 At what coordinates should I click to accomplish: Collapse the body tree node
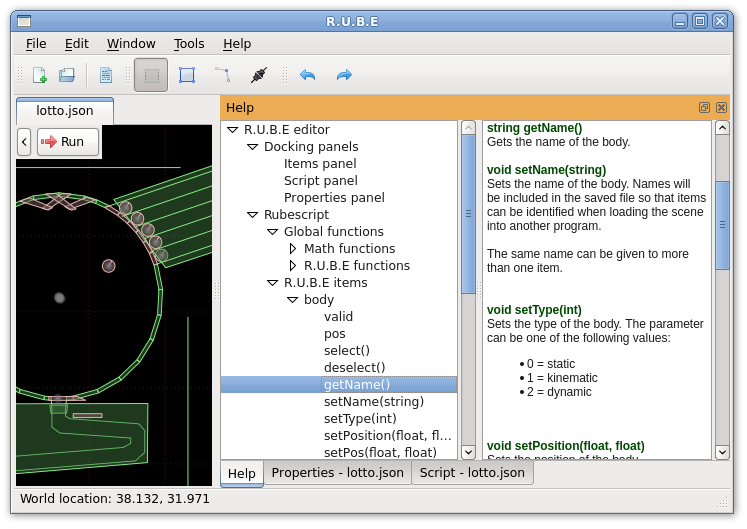coord(293,300)
